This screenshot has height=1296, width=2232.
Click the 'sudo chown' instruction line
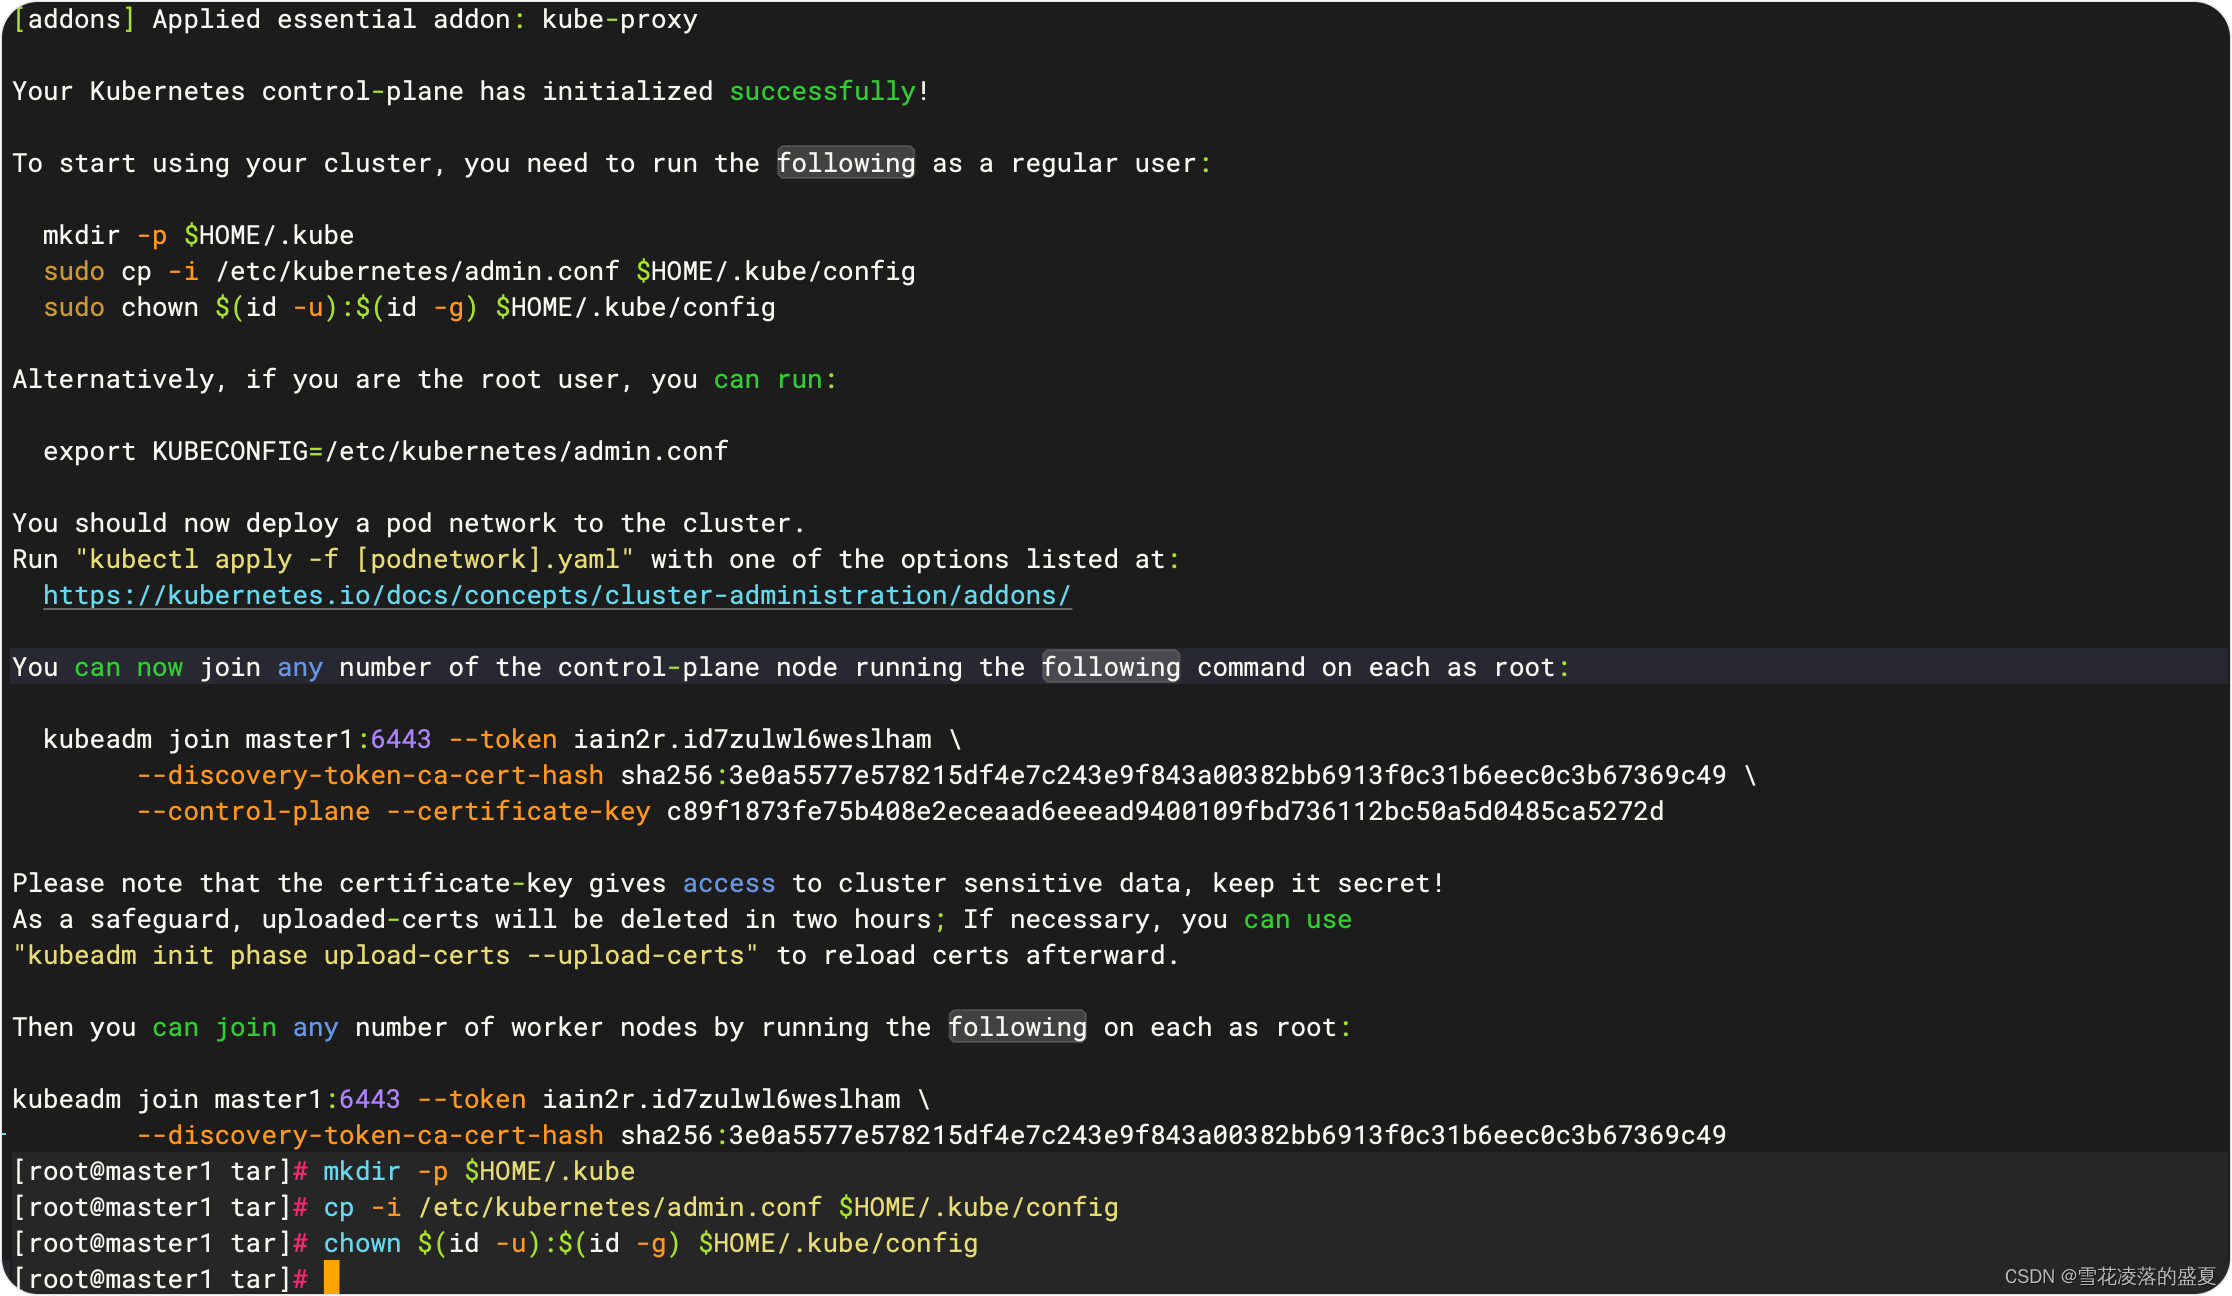tap(408, 308)
